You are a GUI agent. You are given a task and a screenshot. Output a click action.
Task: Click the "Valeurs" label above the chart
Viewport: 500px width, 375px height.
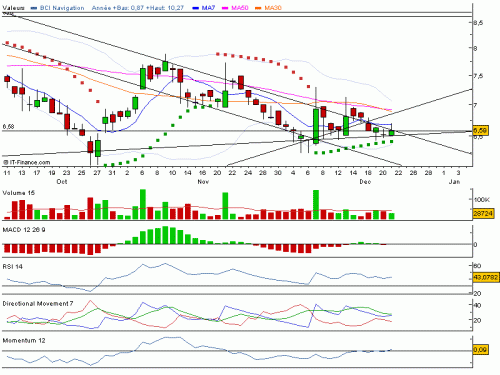(x=13, y=8)
